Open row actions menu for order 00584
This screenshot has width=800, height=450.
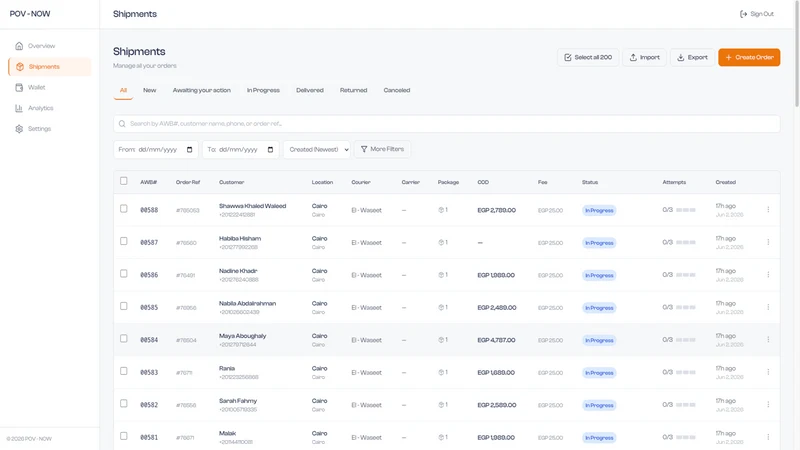pos(768,340)
